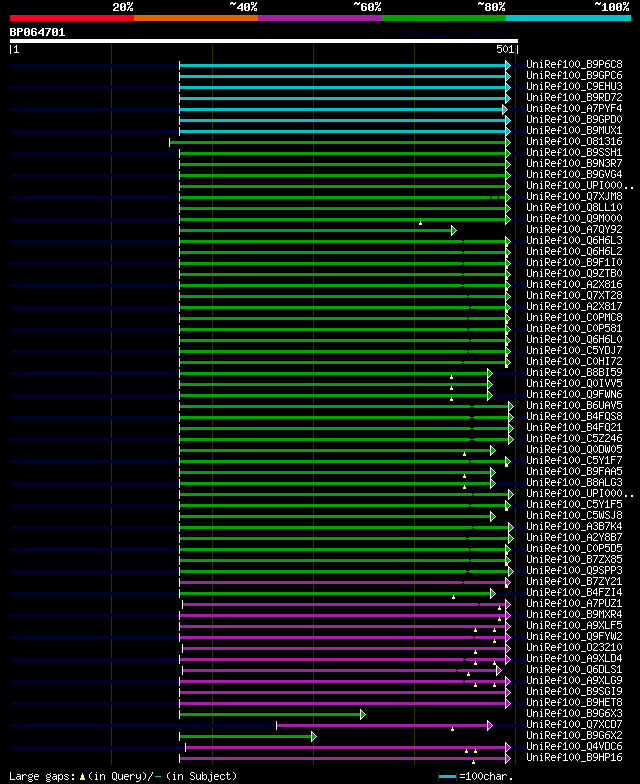The height and width of the screenshot is (784, 640).
Task: Click UniRef100_B8BI59 label
Action: [x=574, y=372]
